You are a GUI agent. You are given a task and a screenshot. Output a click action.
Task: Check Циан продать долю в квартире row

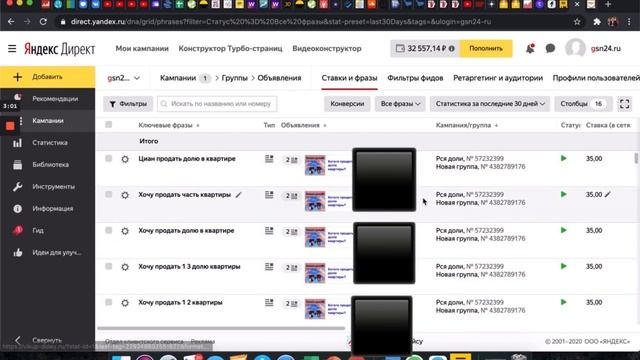[109, 158]
